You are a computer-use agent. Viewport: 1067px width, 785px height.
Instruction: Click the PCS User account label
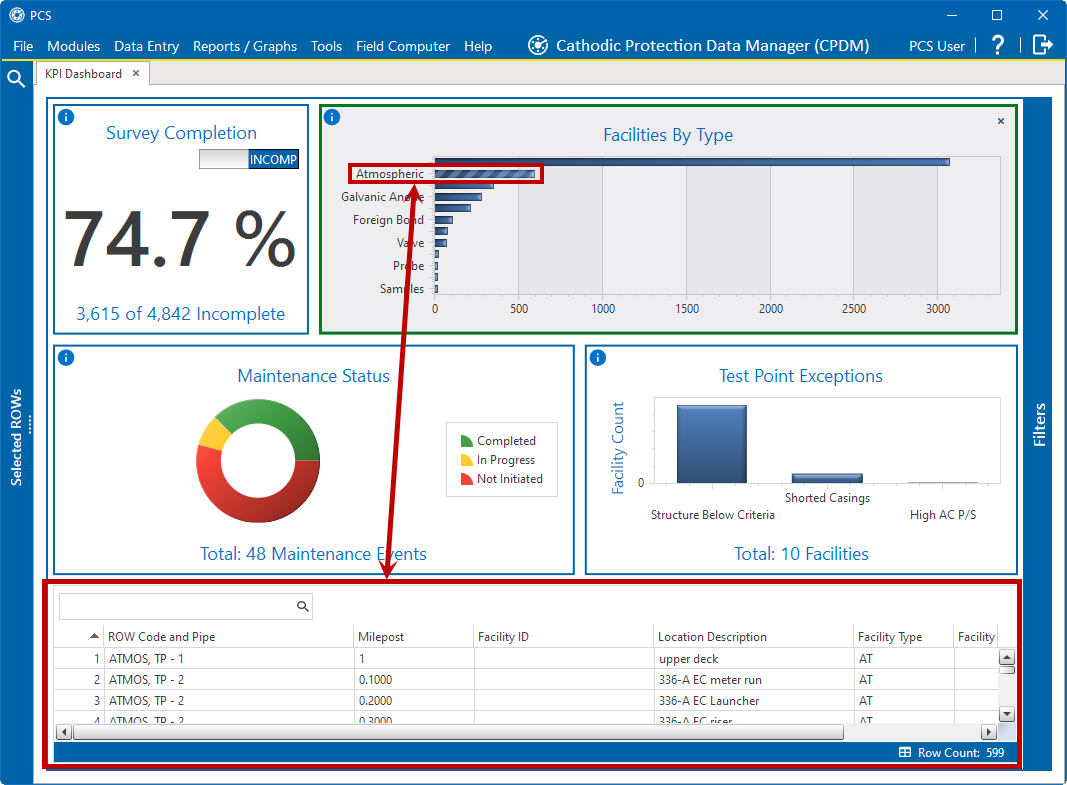937,46
